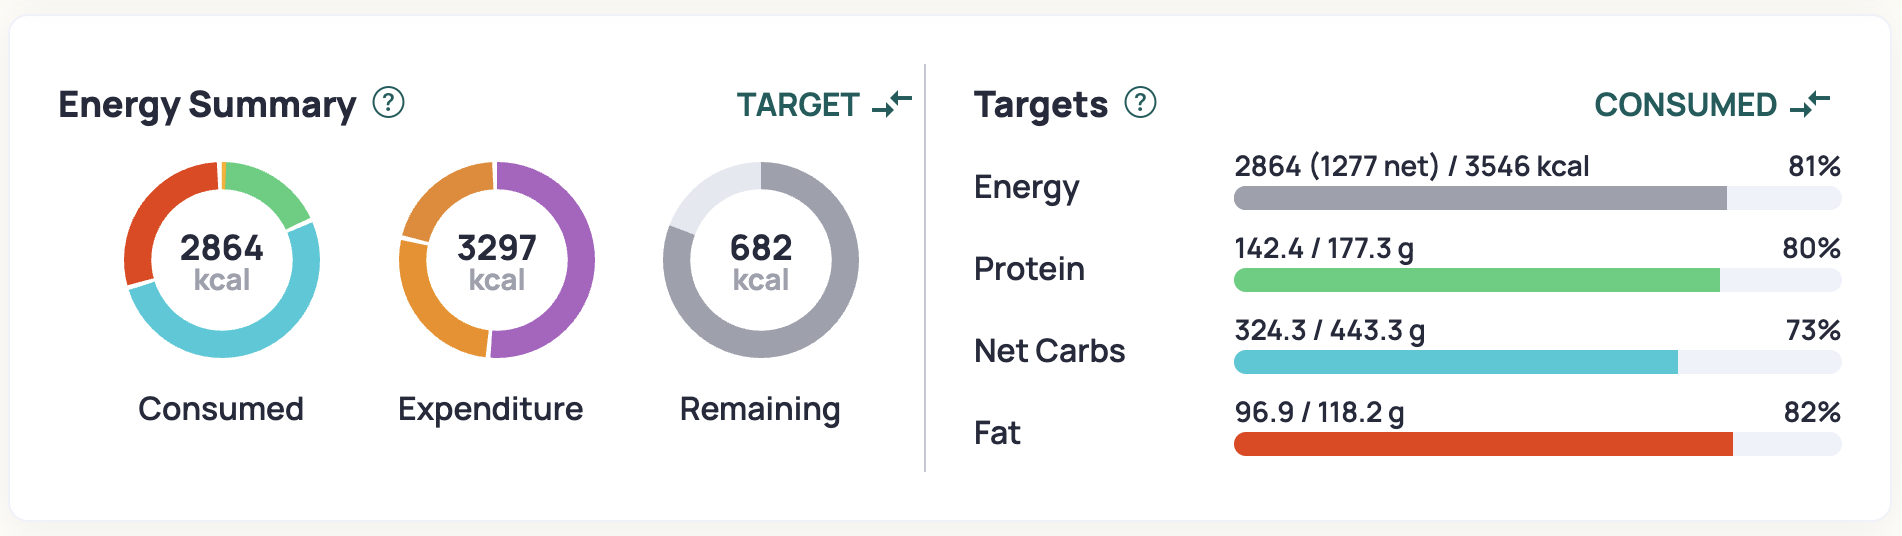Select the Remaining 682 kcal donut chart
This screenshot has width=1902, height=536.
point(761,260)
